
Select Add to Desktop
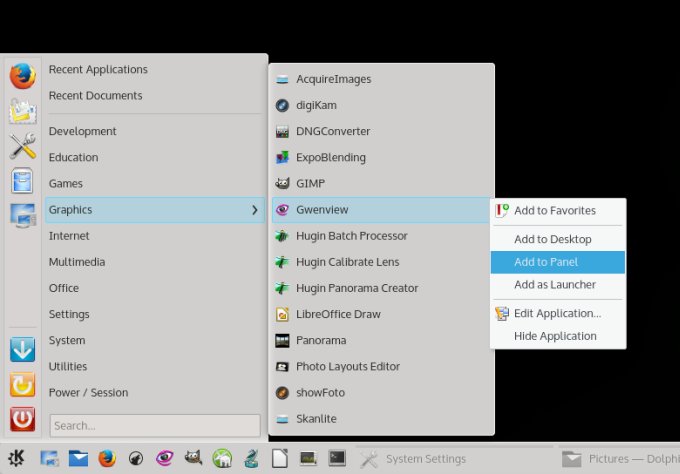click(558, 239)
